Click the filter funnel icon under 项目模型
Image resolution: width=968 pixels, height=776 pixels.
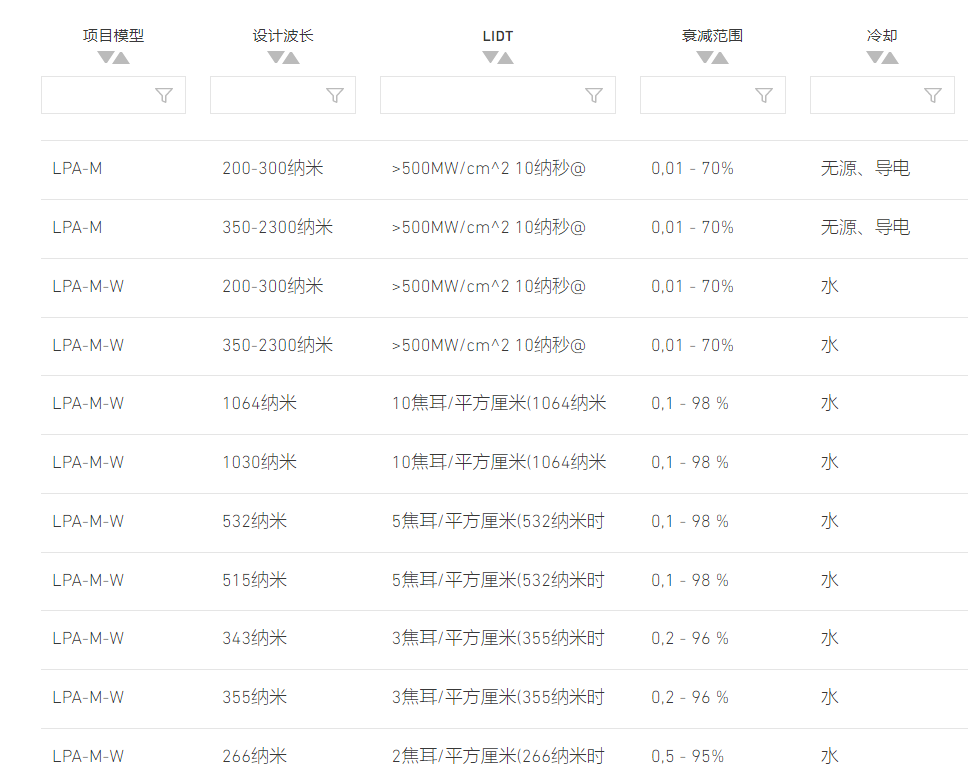(x=164, y=96)
